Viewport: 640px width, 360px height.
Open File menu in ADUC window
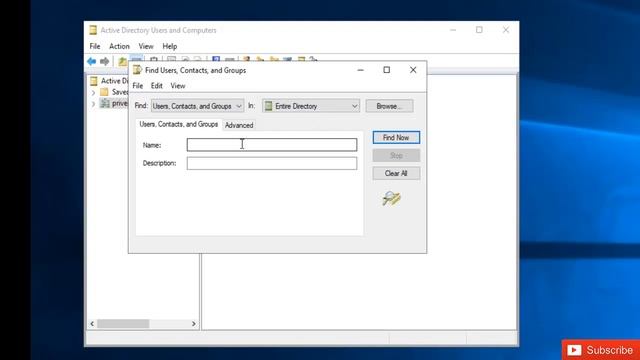95,46
